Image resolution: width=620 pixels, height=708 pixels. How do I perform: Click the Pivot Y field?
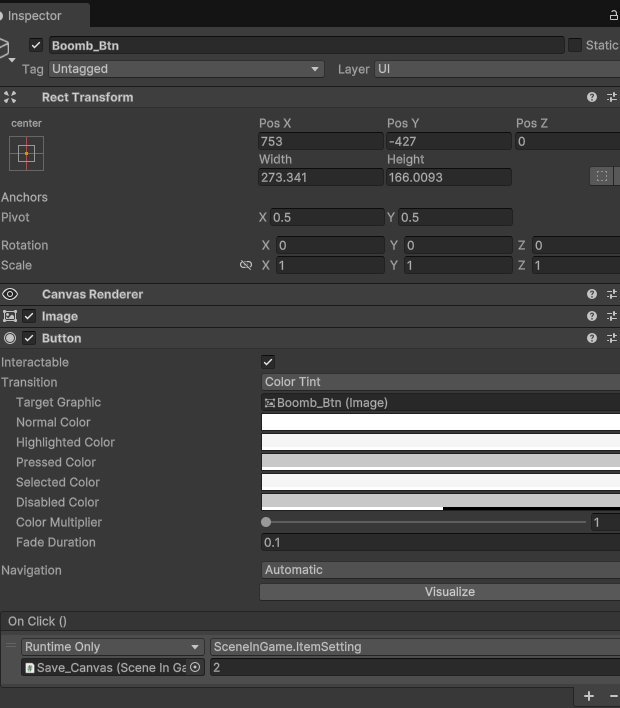[x=455, y=217]
